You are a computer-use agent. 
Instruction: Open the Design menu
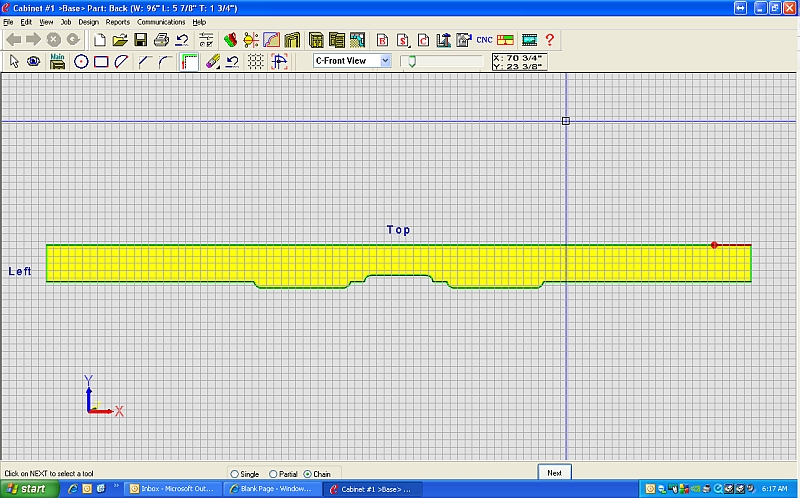click(88, 21)
